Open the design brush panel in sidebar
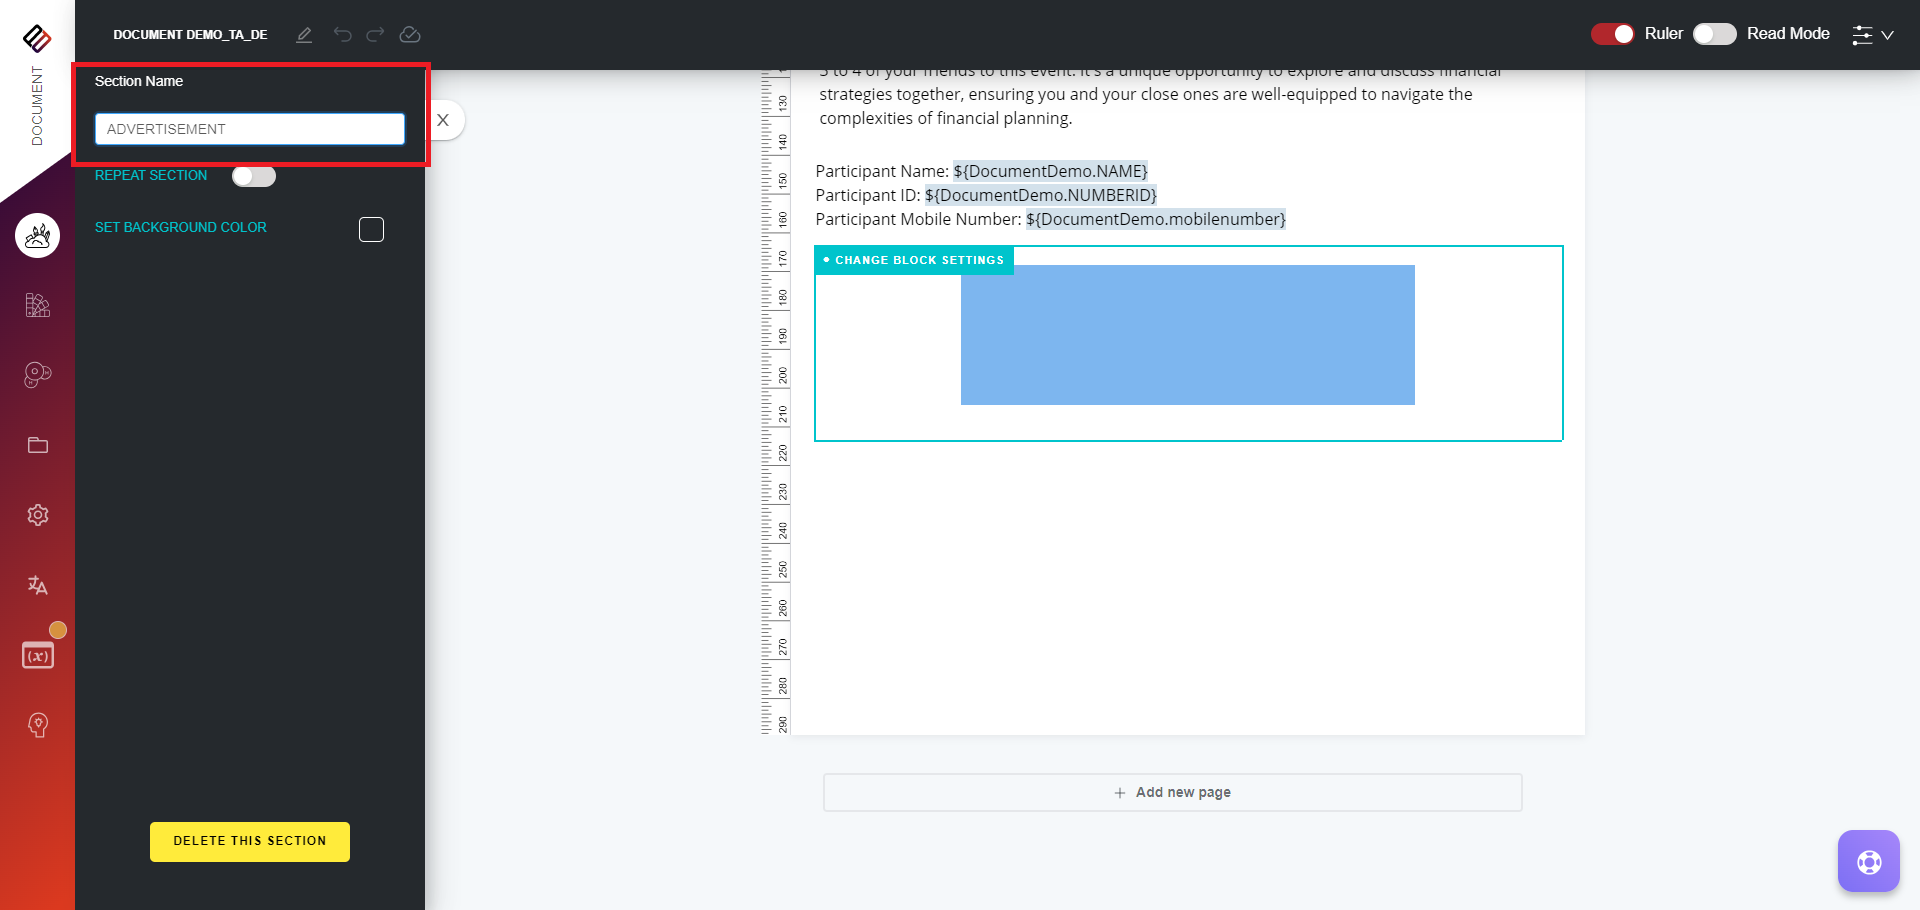1920x910 pixels. [x=37, y=235]
